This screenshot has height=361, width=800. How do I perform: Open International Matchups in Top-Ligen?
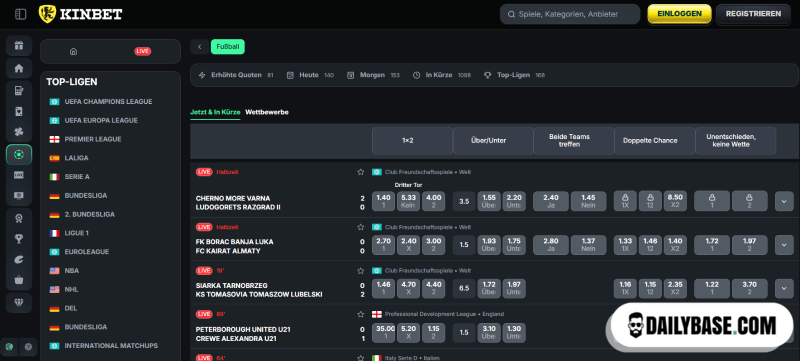110,346
